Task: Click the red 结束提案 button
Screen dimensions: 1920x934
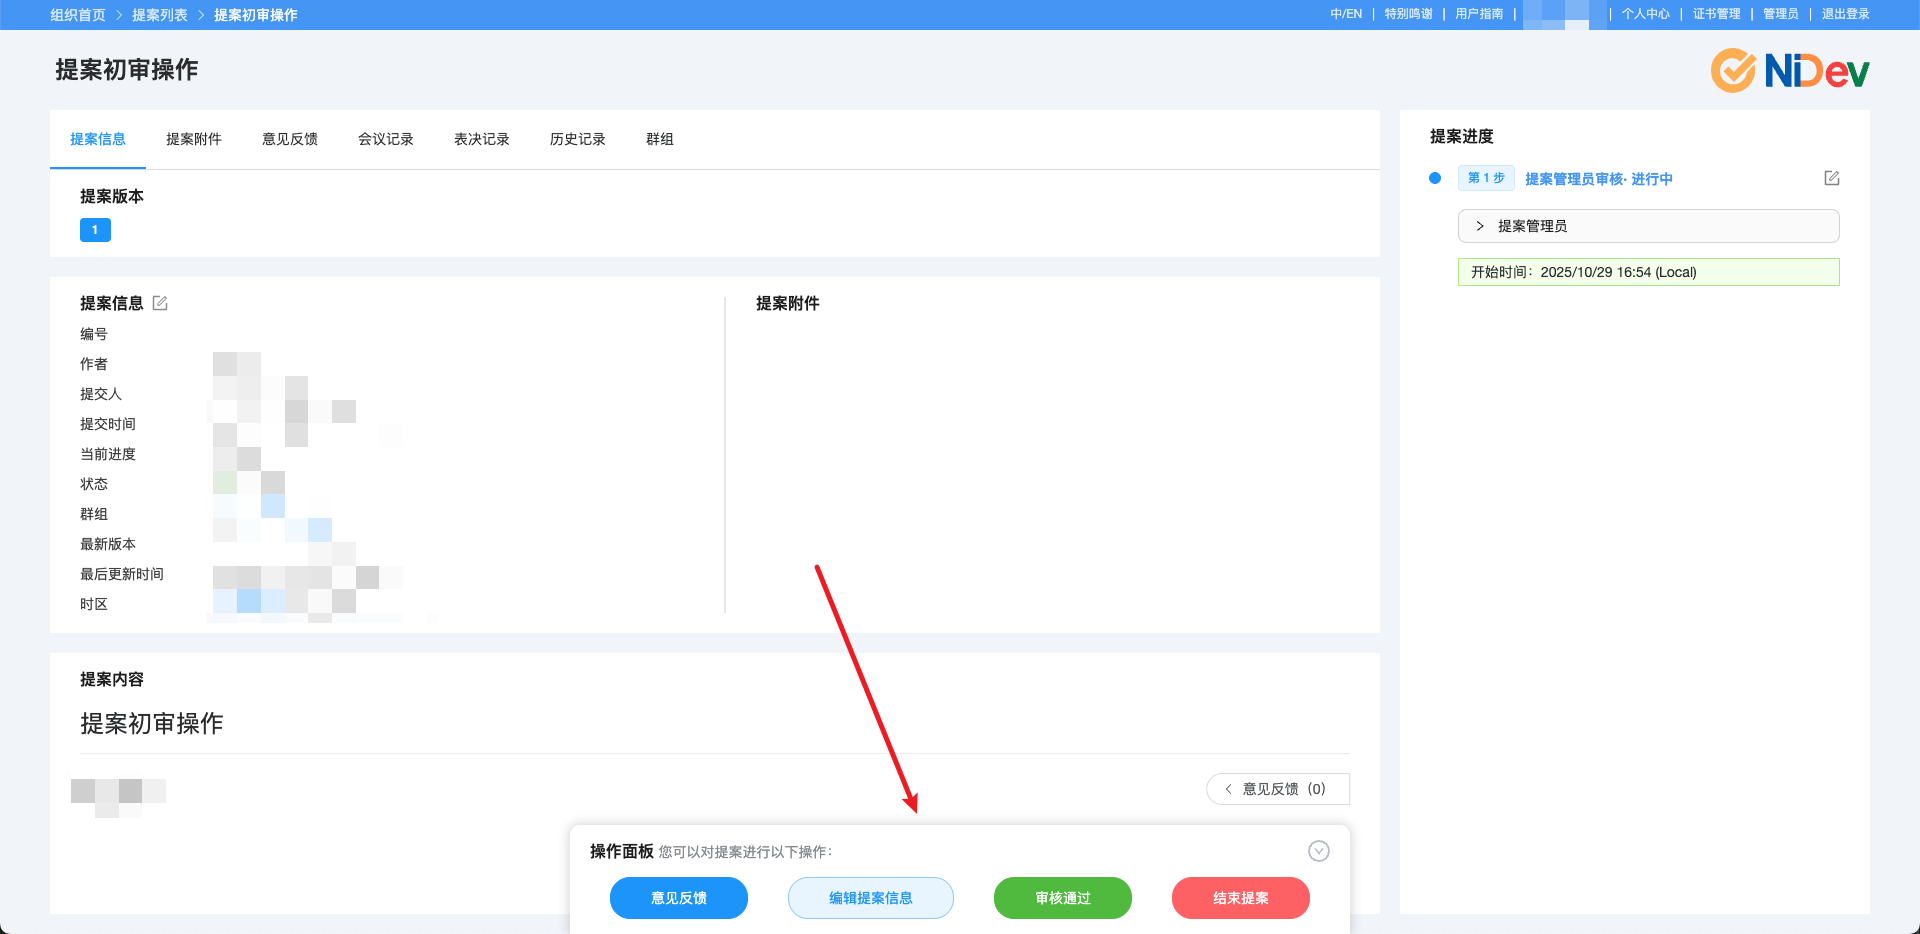Action: click(x=1240, y=898)
